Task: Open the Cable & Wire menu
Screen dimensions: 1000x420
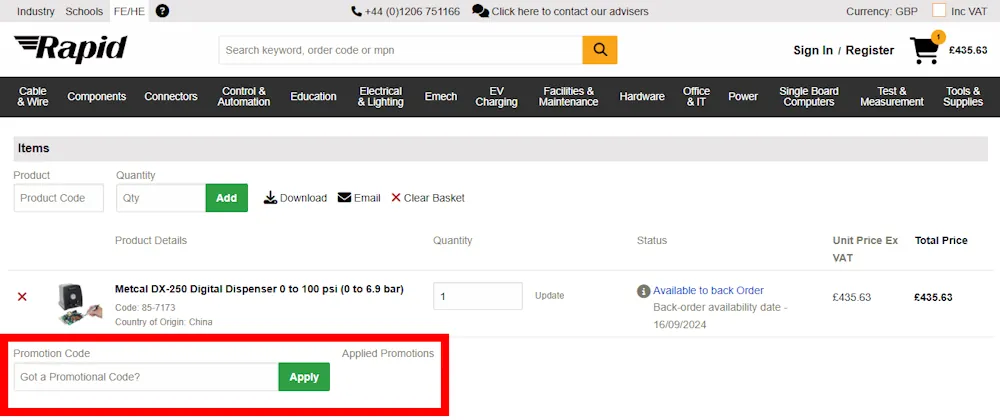Action: tap(33, 96)
